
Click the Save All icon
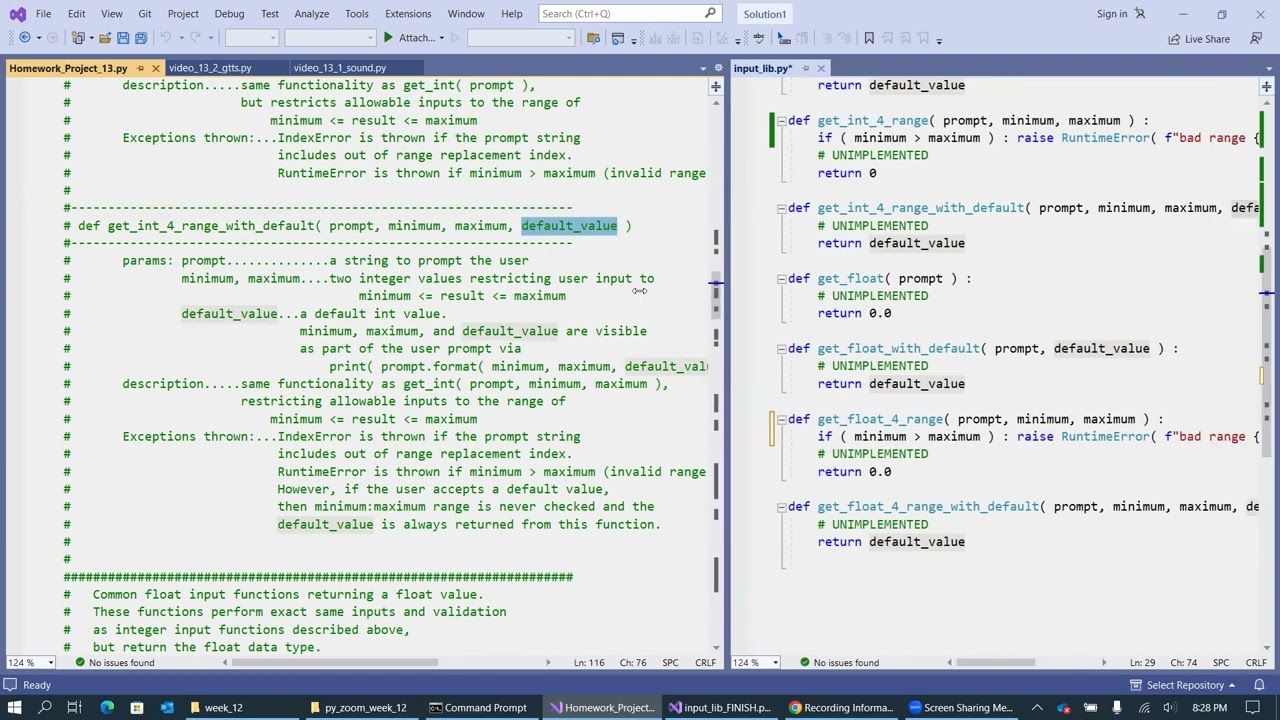click(141, 38)
